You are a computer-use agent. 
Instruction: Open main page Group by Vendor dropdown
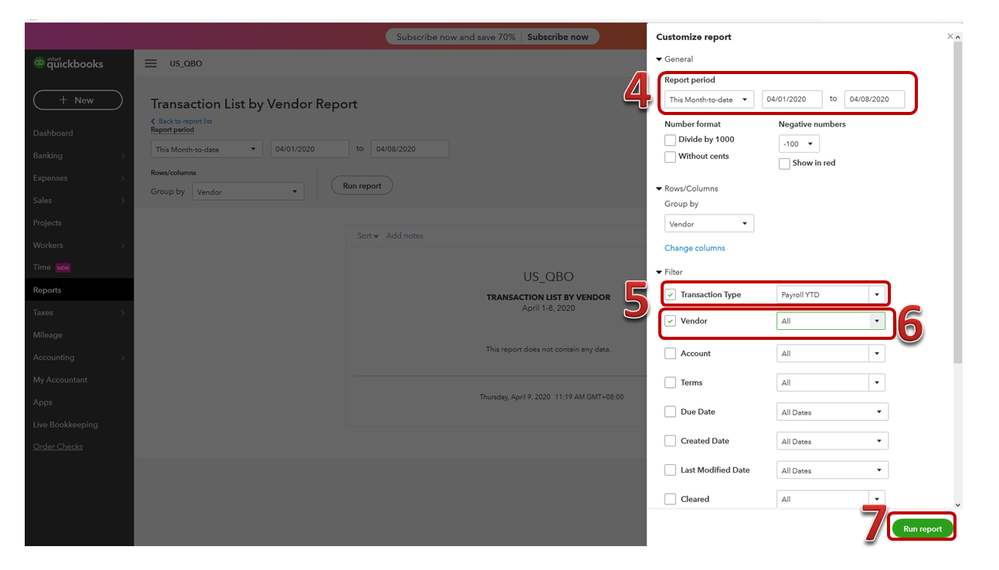(248, 192)
